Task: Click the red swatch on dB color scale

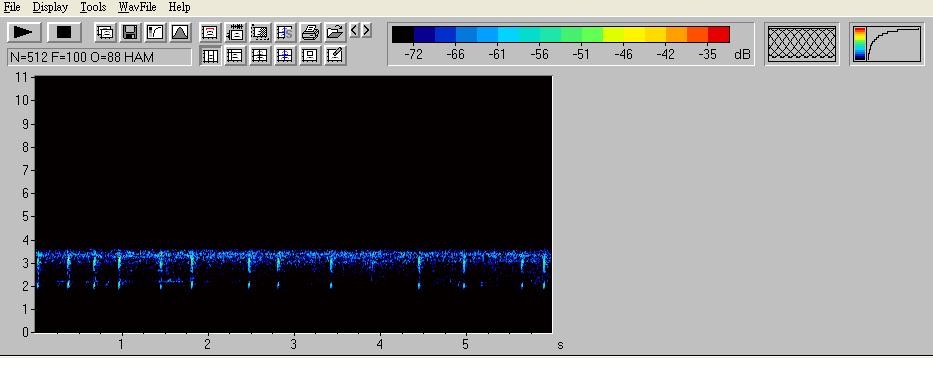Action: tap(719, 35)
